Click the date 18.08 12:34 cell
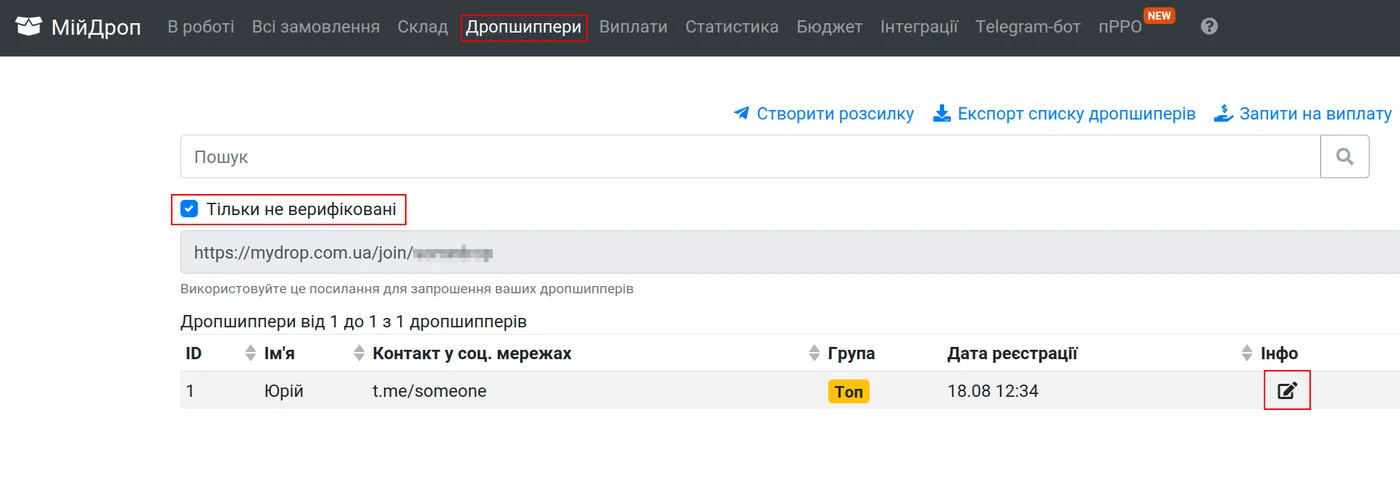The height and width of the screenshot is (491, 1400). coord(992,391)
